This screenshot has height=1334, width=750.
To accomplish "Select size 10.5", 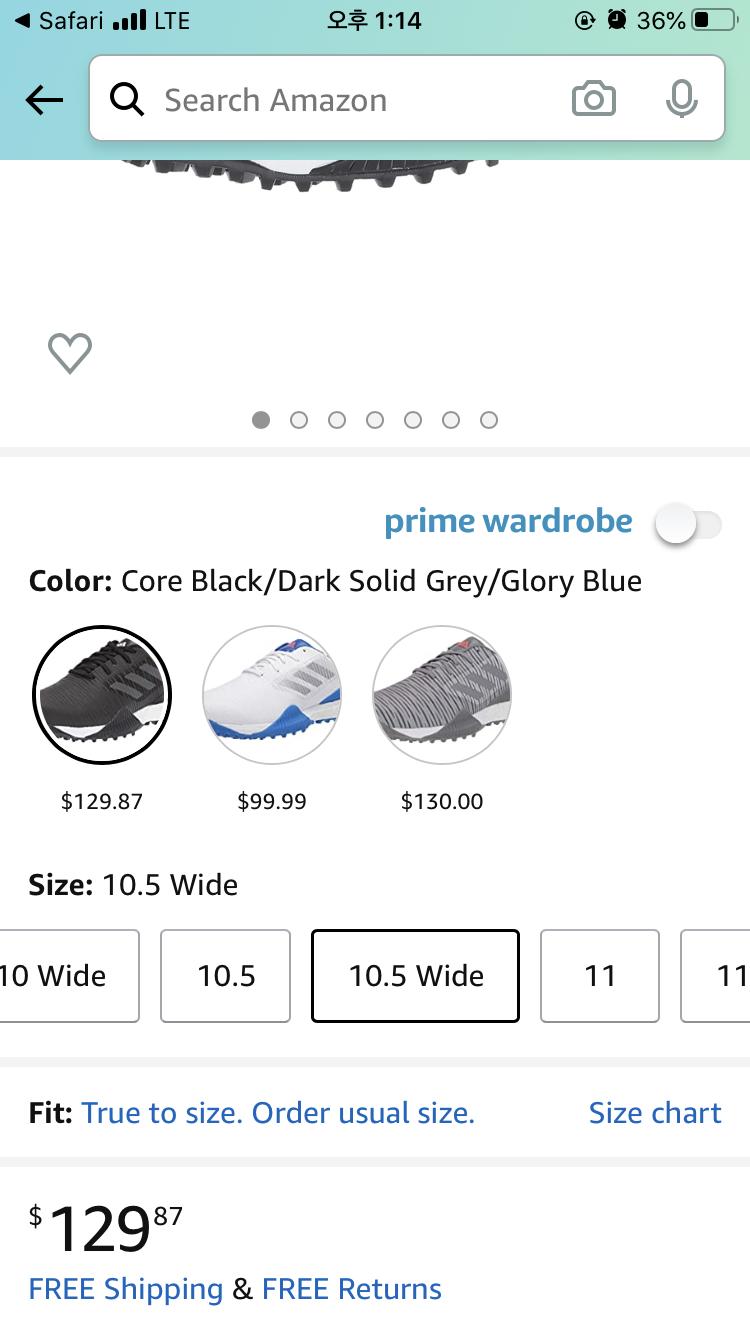I will [226, 976].
